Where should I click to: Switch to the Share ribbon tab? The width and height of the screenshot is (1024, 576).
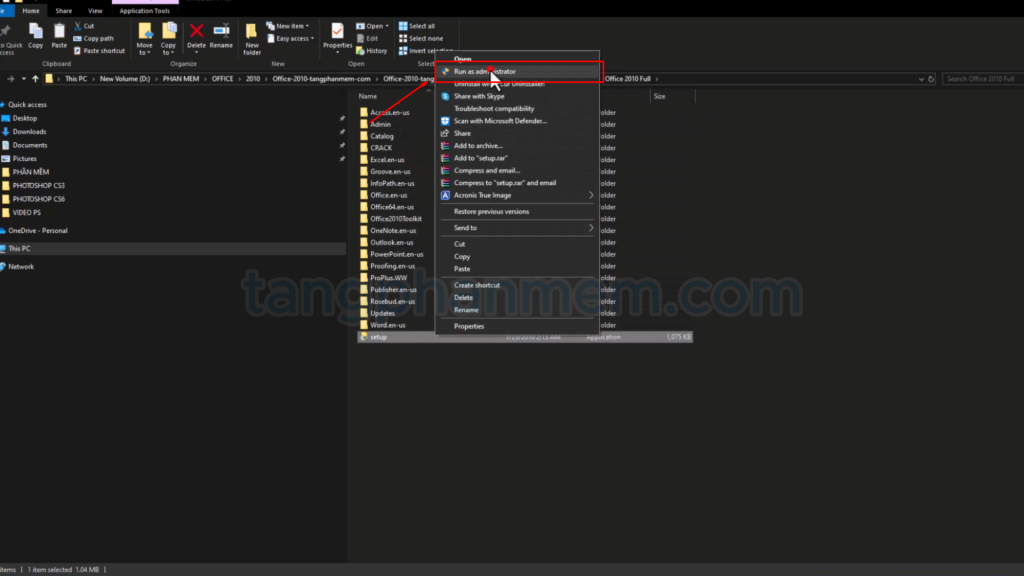pos(63,10)
